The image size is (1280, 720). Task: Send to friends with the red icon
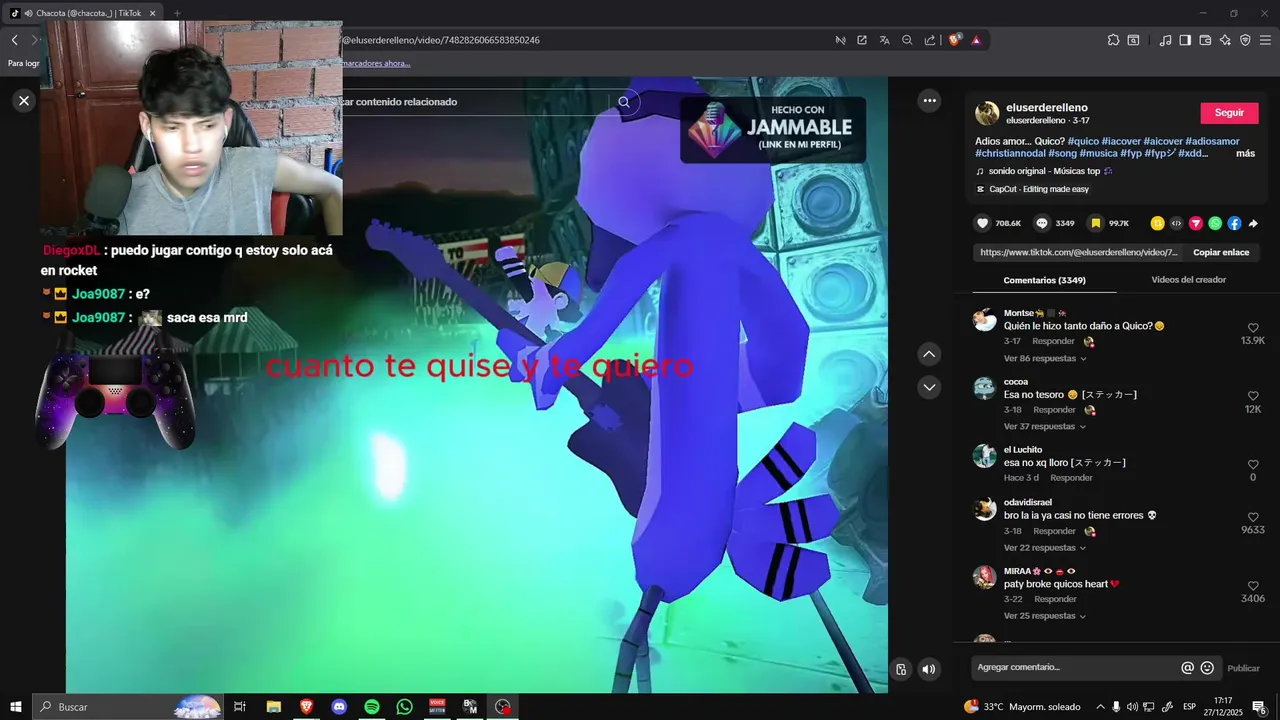1195,223
